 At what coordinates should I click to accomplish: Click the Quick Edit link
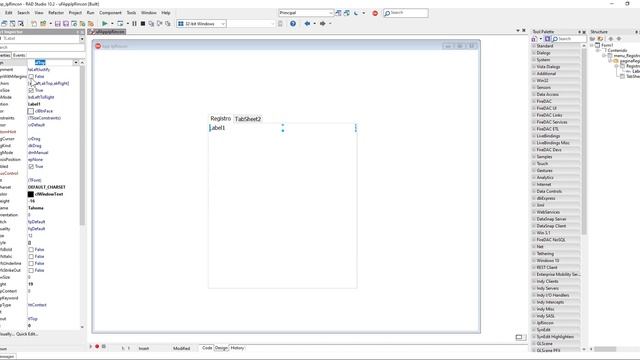point(27,334)
